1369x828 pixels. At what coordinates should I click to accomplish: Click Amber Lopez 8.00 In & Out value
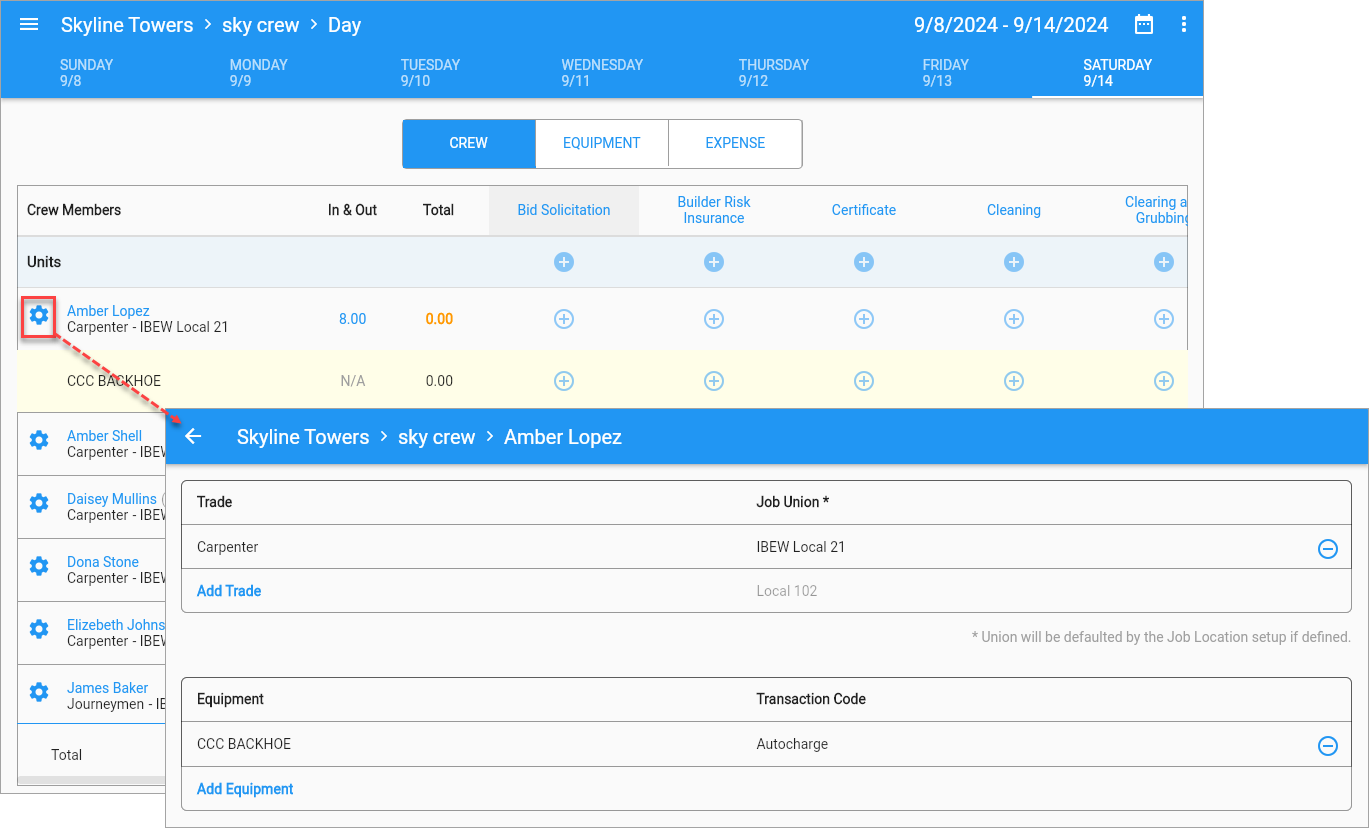(x=353, y=319)
